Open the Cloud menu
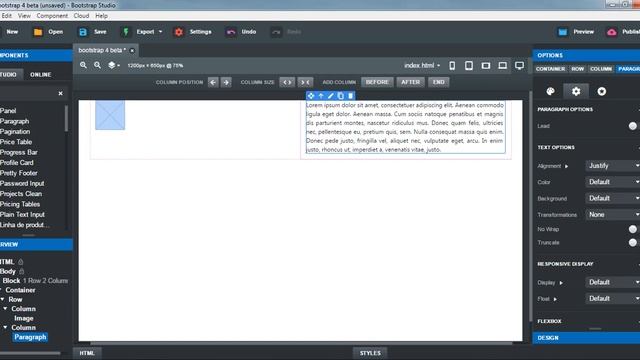 click(81, 16)
